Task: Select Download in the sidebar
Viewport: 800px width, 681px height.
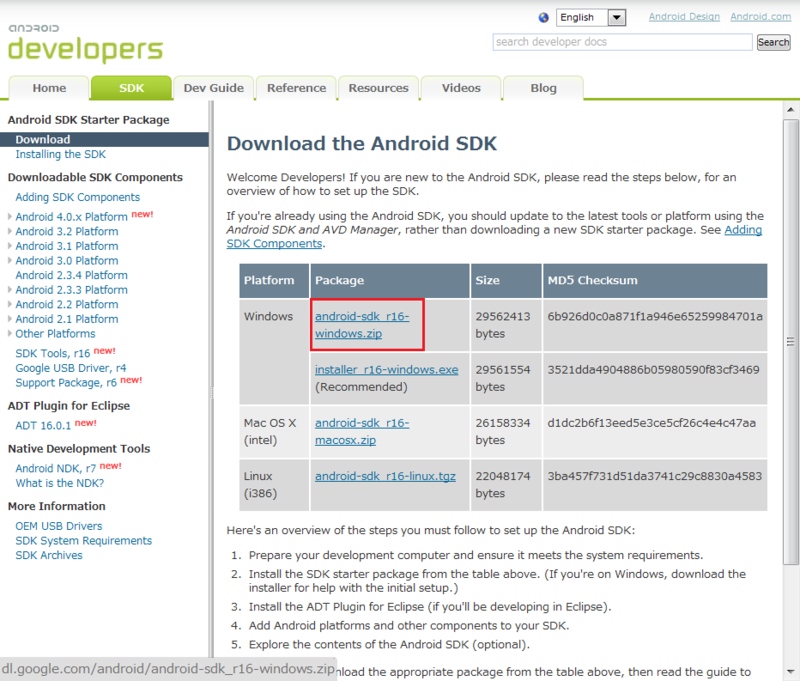Action: [x=104, y=139]
